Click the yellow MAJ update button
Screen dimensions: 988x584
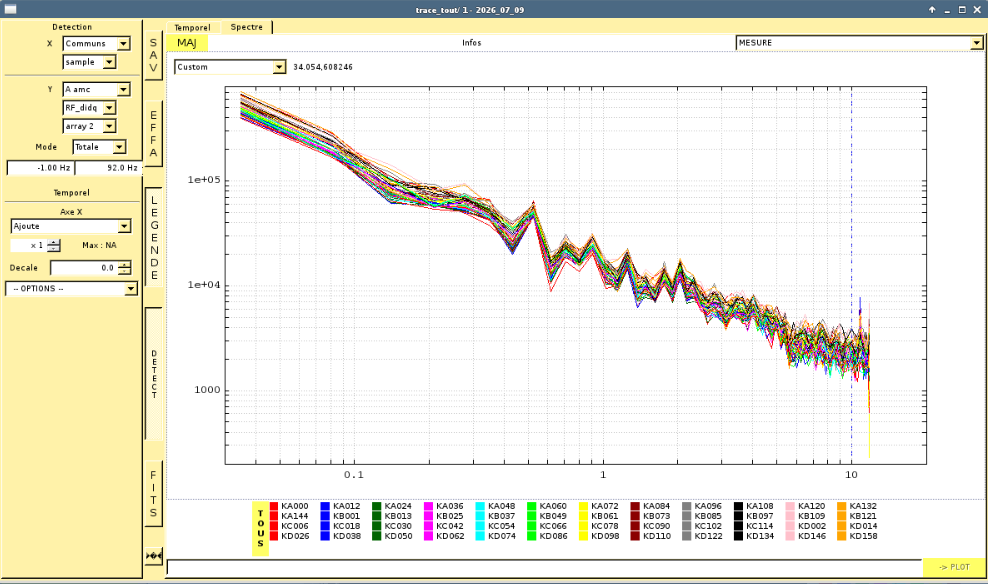coord(187,43)
